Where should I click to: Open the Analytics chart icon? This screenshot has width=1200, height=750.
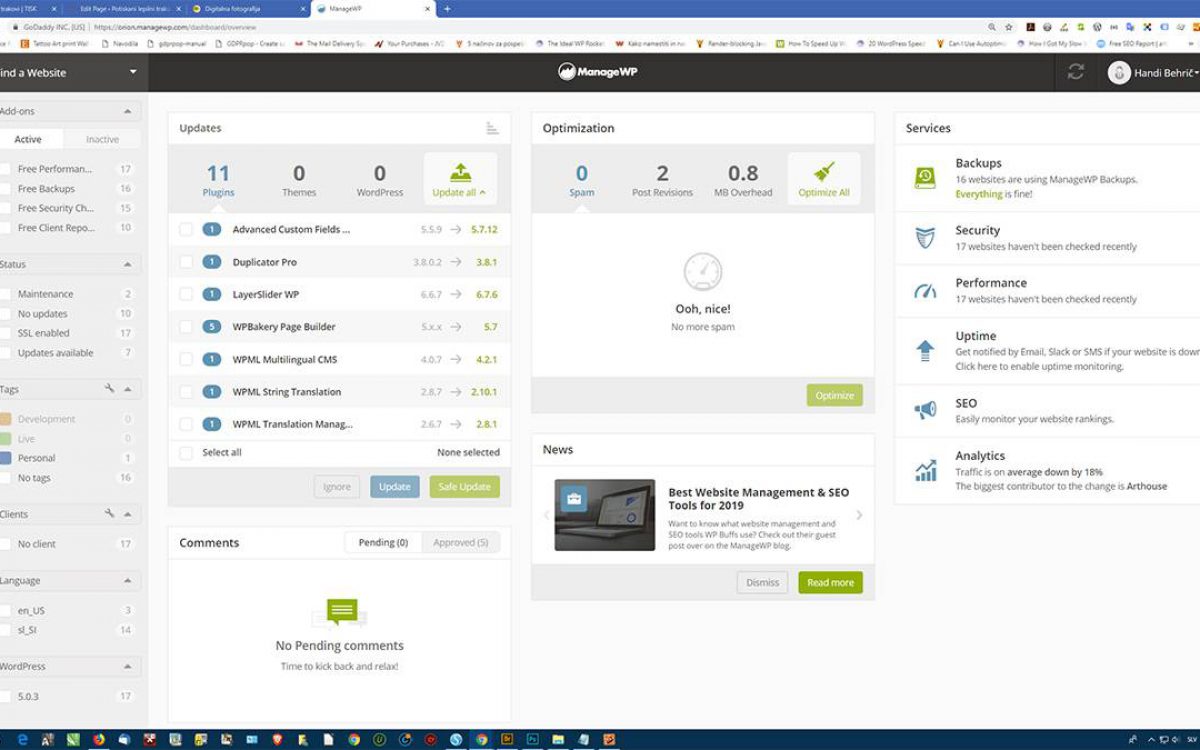(925, 470)
